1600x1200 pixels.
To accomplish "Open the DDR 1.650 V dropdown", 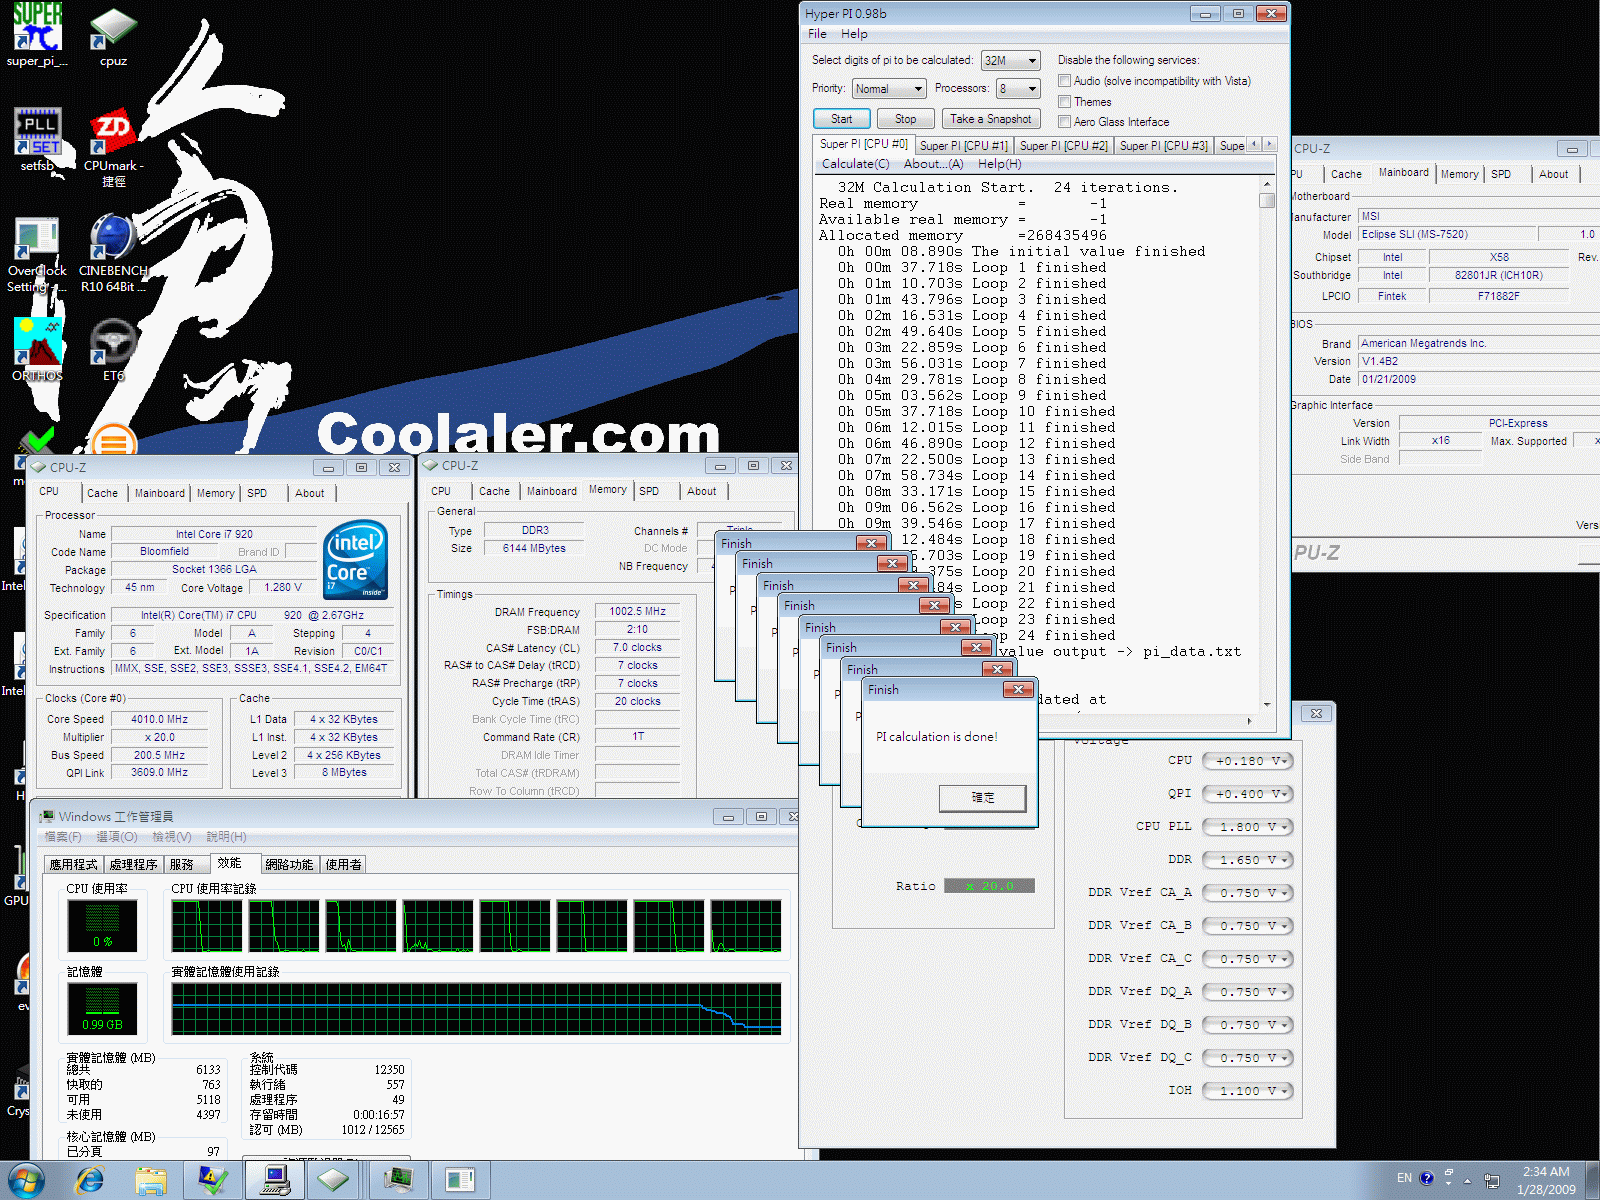I will pyautogui.click(x=1247, y=860).
